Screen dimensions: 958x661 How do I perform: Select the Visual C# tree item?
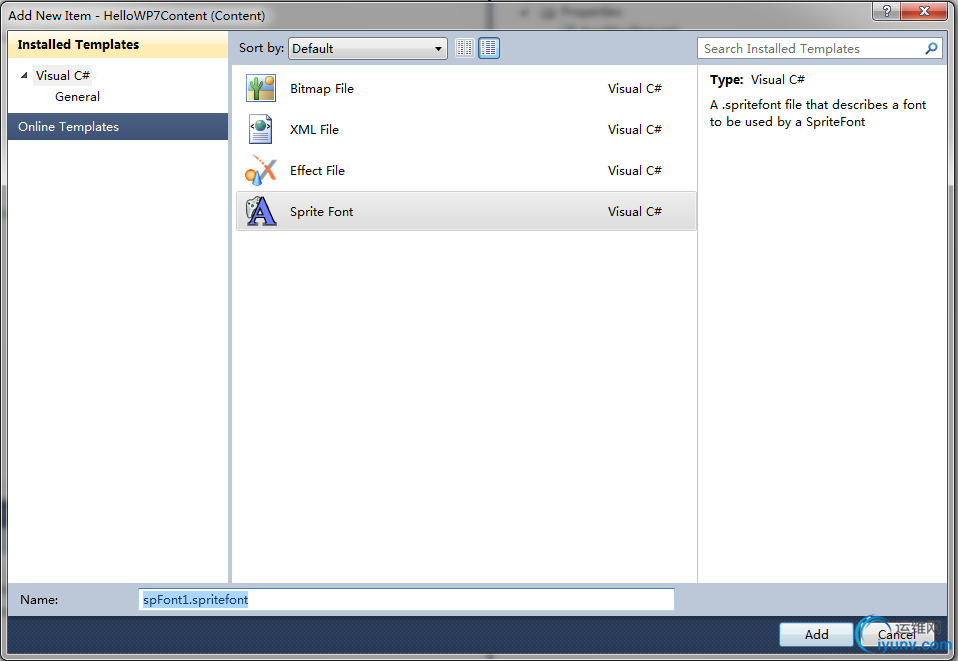coord(62,75)
